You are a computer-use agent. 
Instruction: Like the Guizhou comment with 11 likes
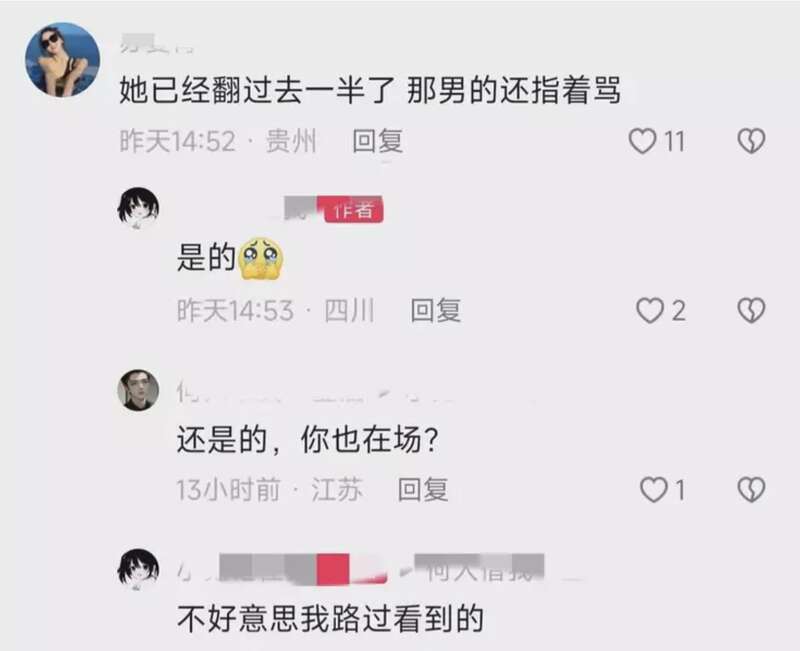coord(642,141)
